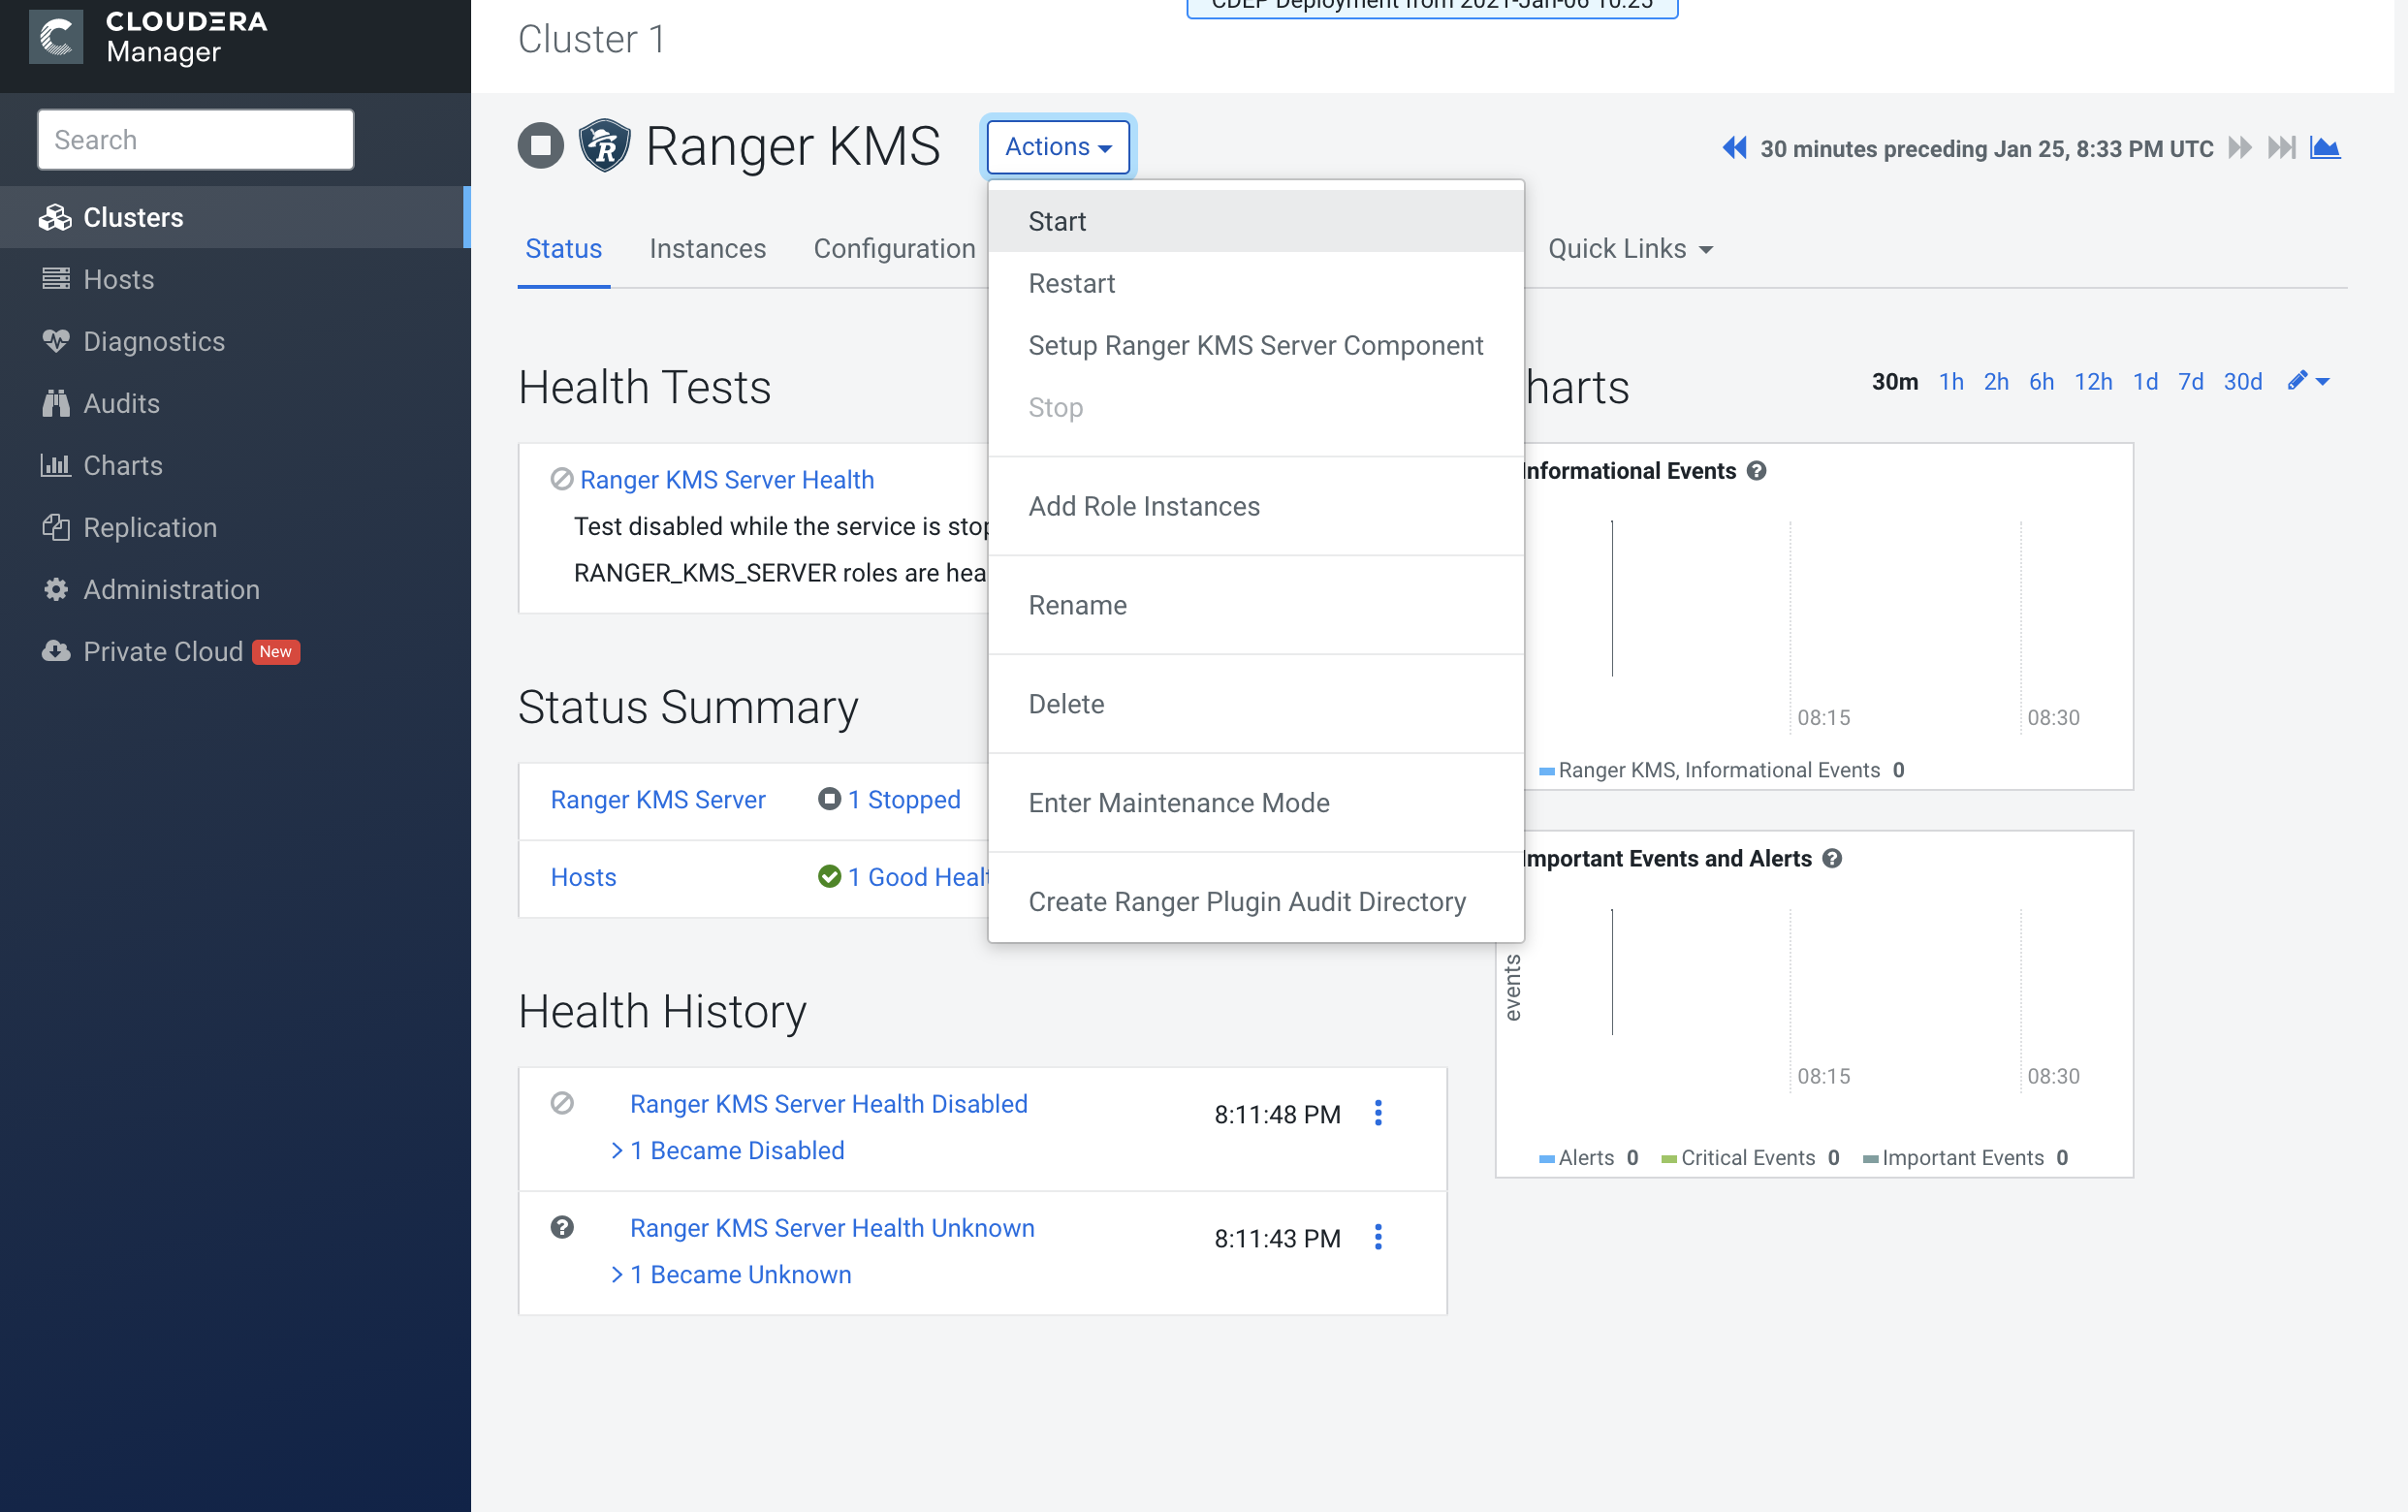2408x1512 pixels.
Task: Open Ranger KMS Server Health Disabled event
Action: 829,1103
